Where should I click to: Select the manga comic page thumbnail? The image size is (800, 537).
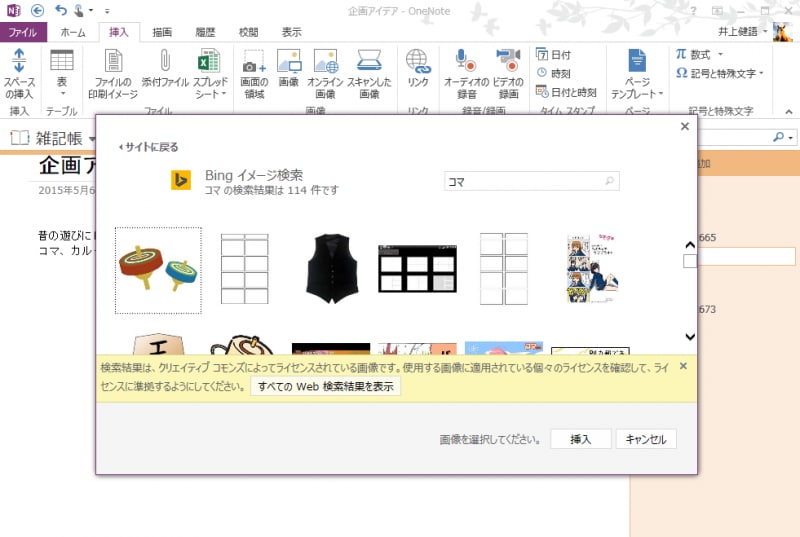[591, 268]
